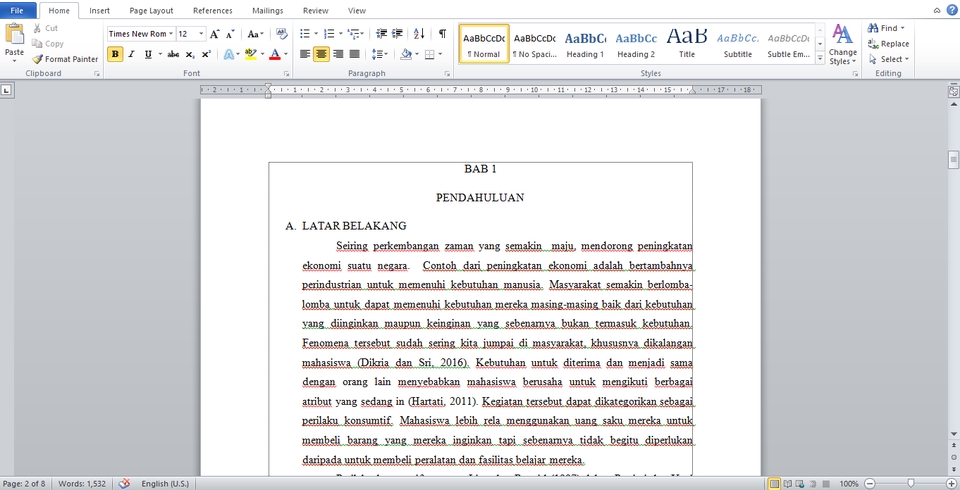Switch to Web Layout view icon
The height and width of the screenshot is (490, 960).
tap(800, 484)
